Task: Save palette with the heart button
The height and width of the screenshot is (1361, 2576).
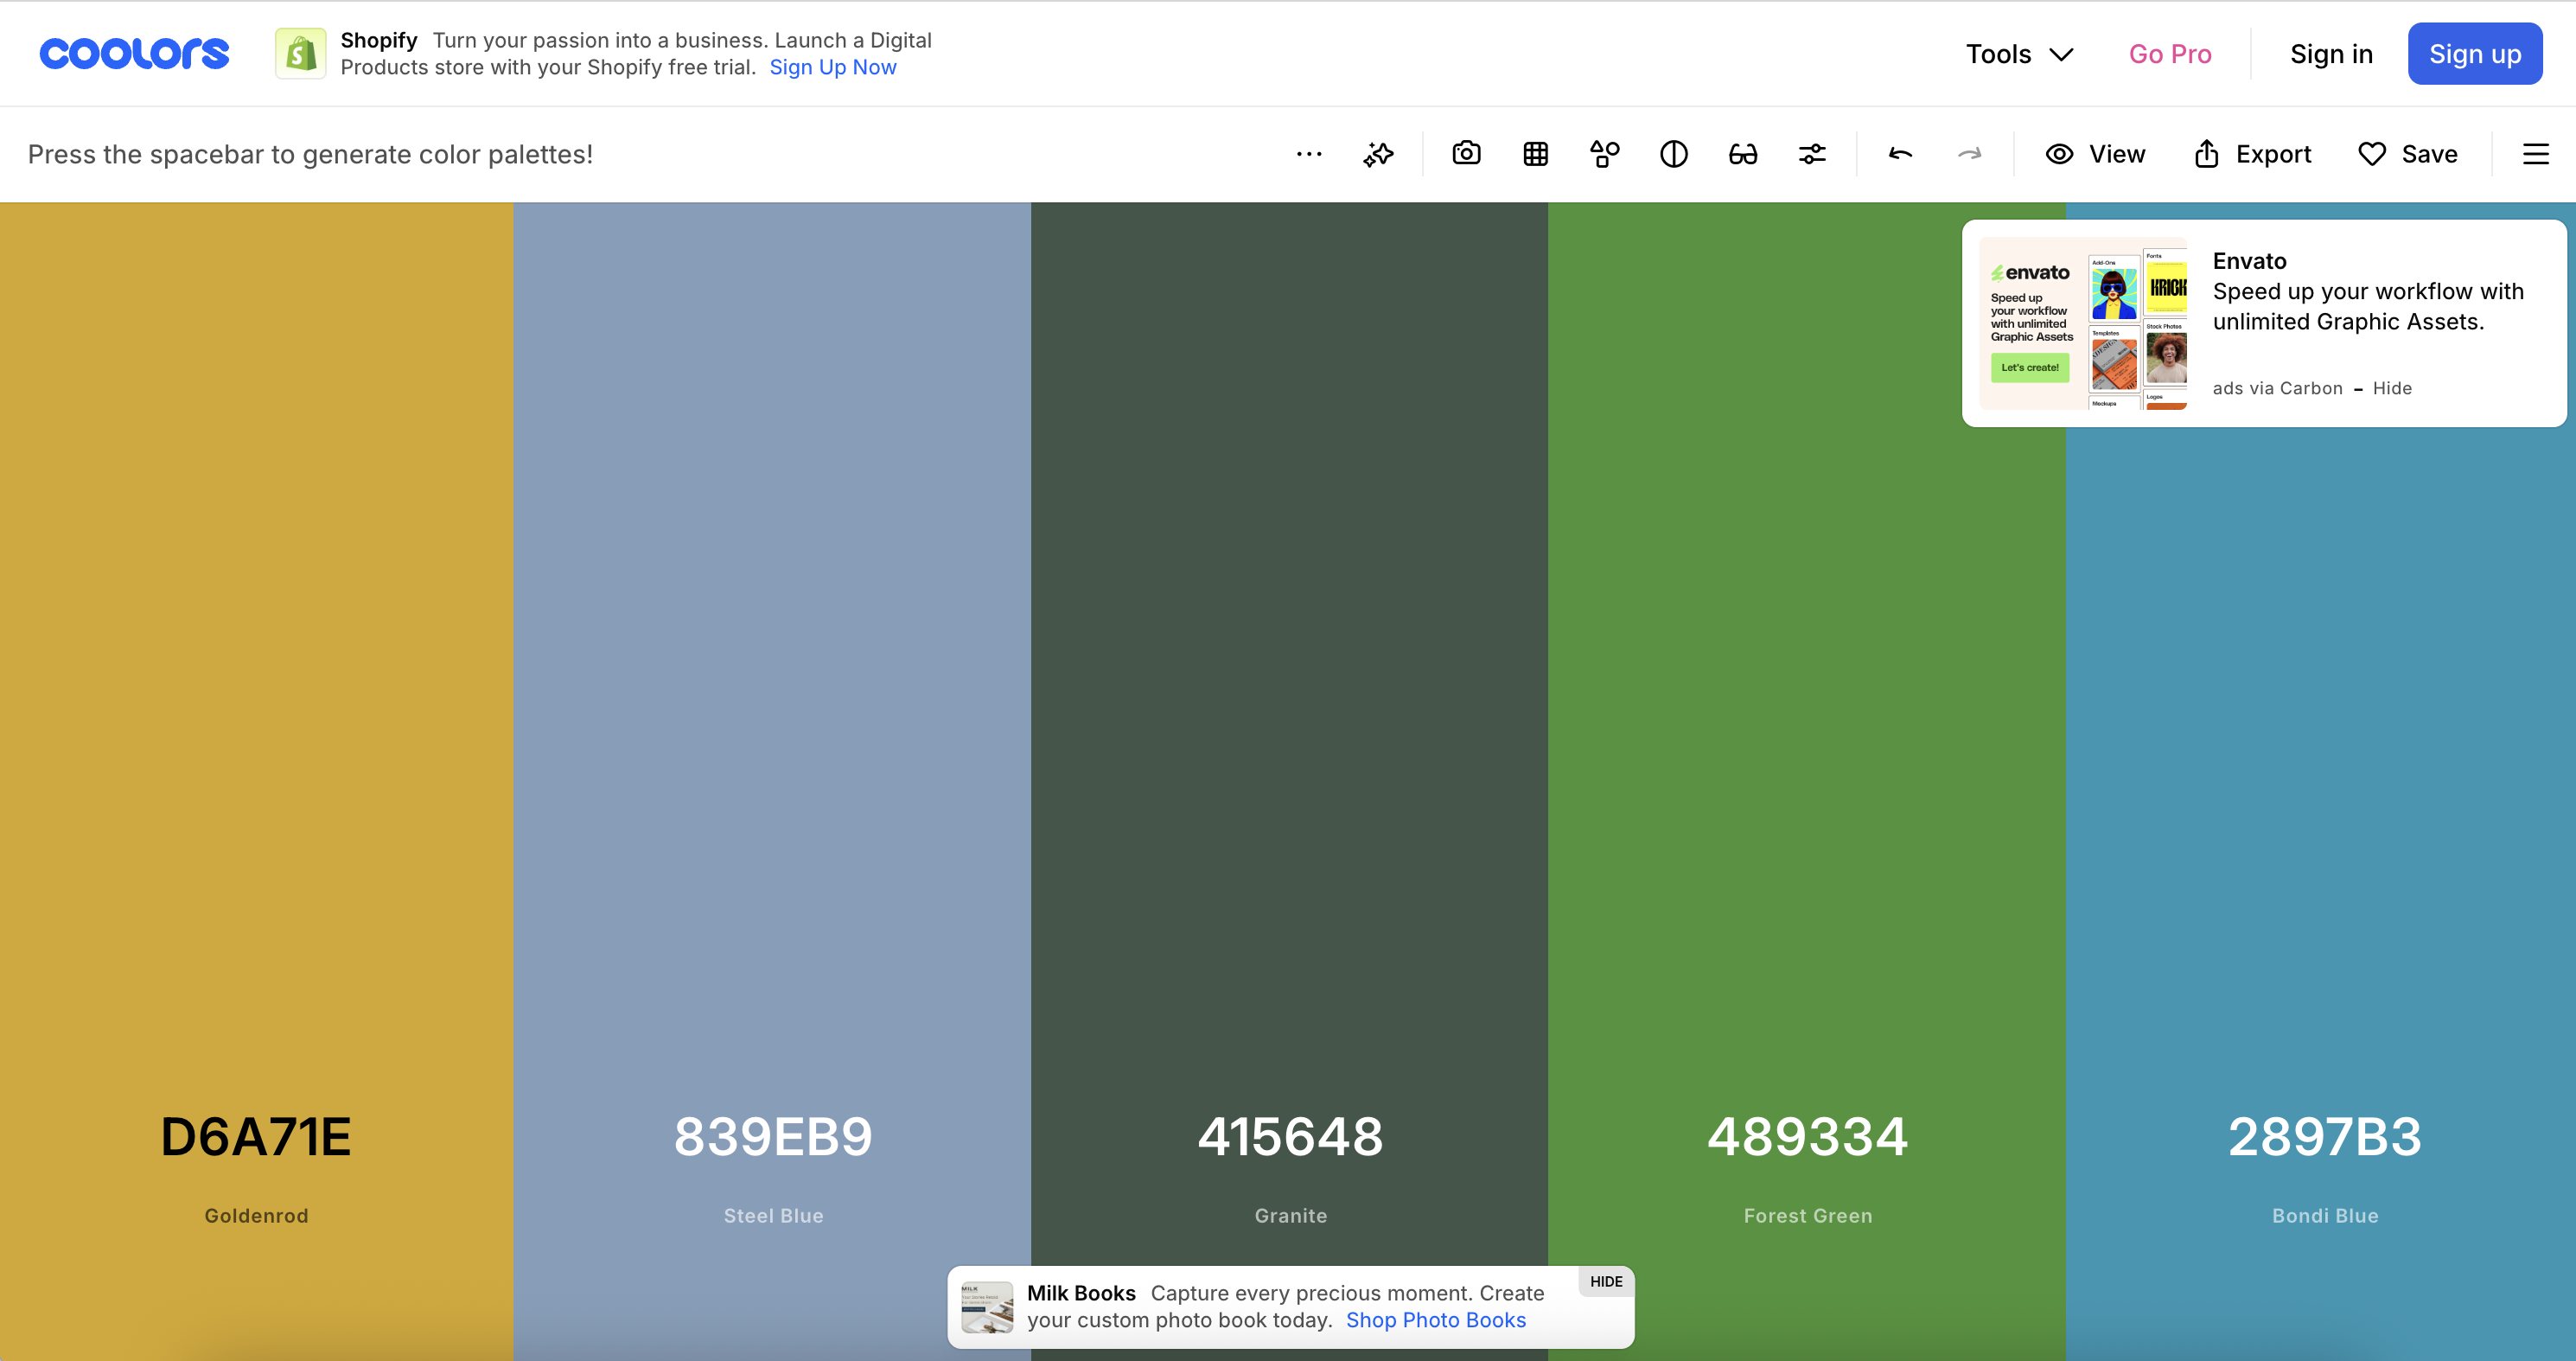Action: (x=2407, y=154)
